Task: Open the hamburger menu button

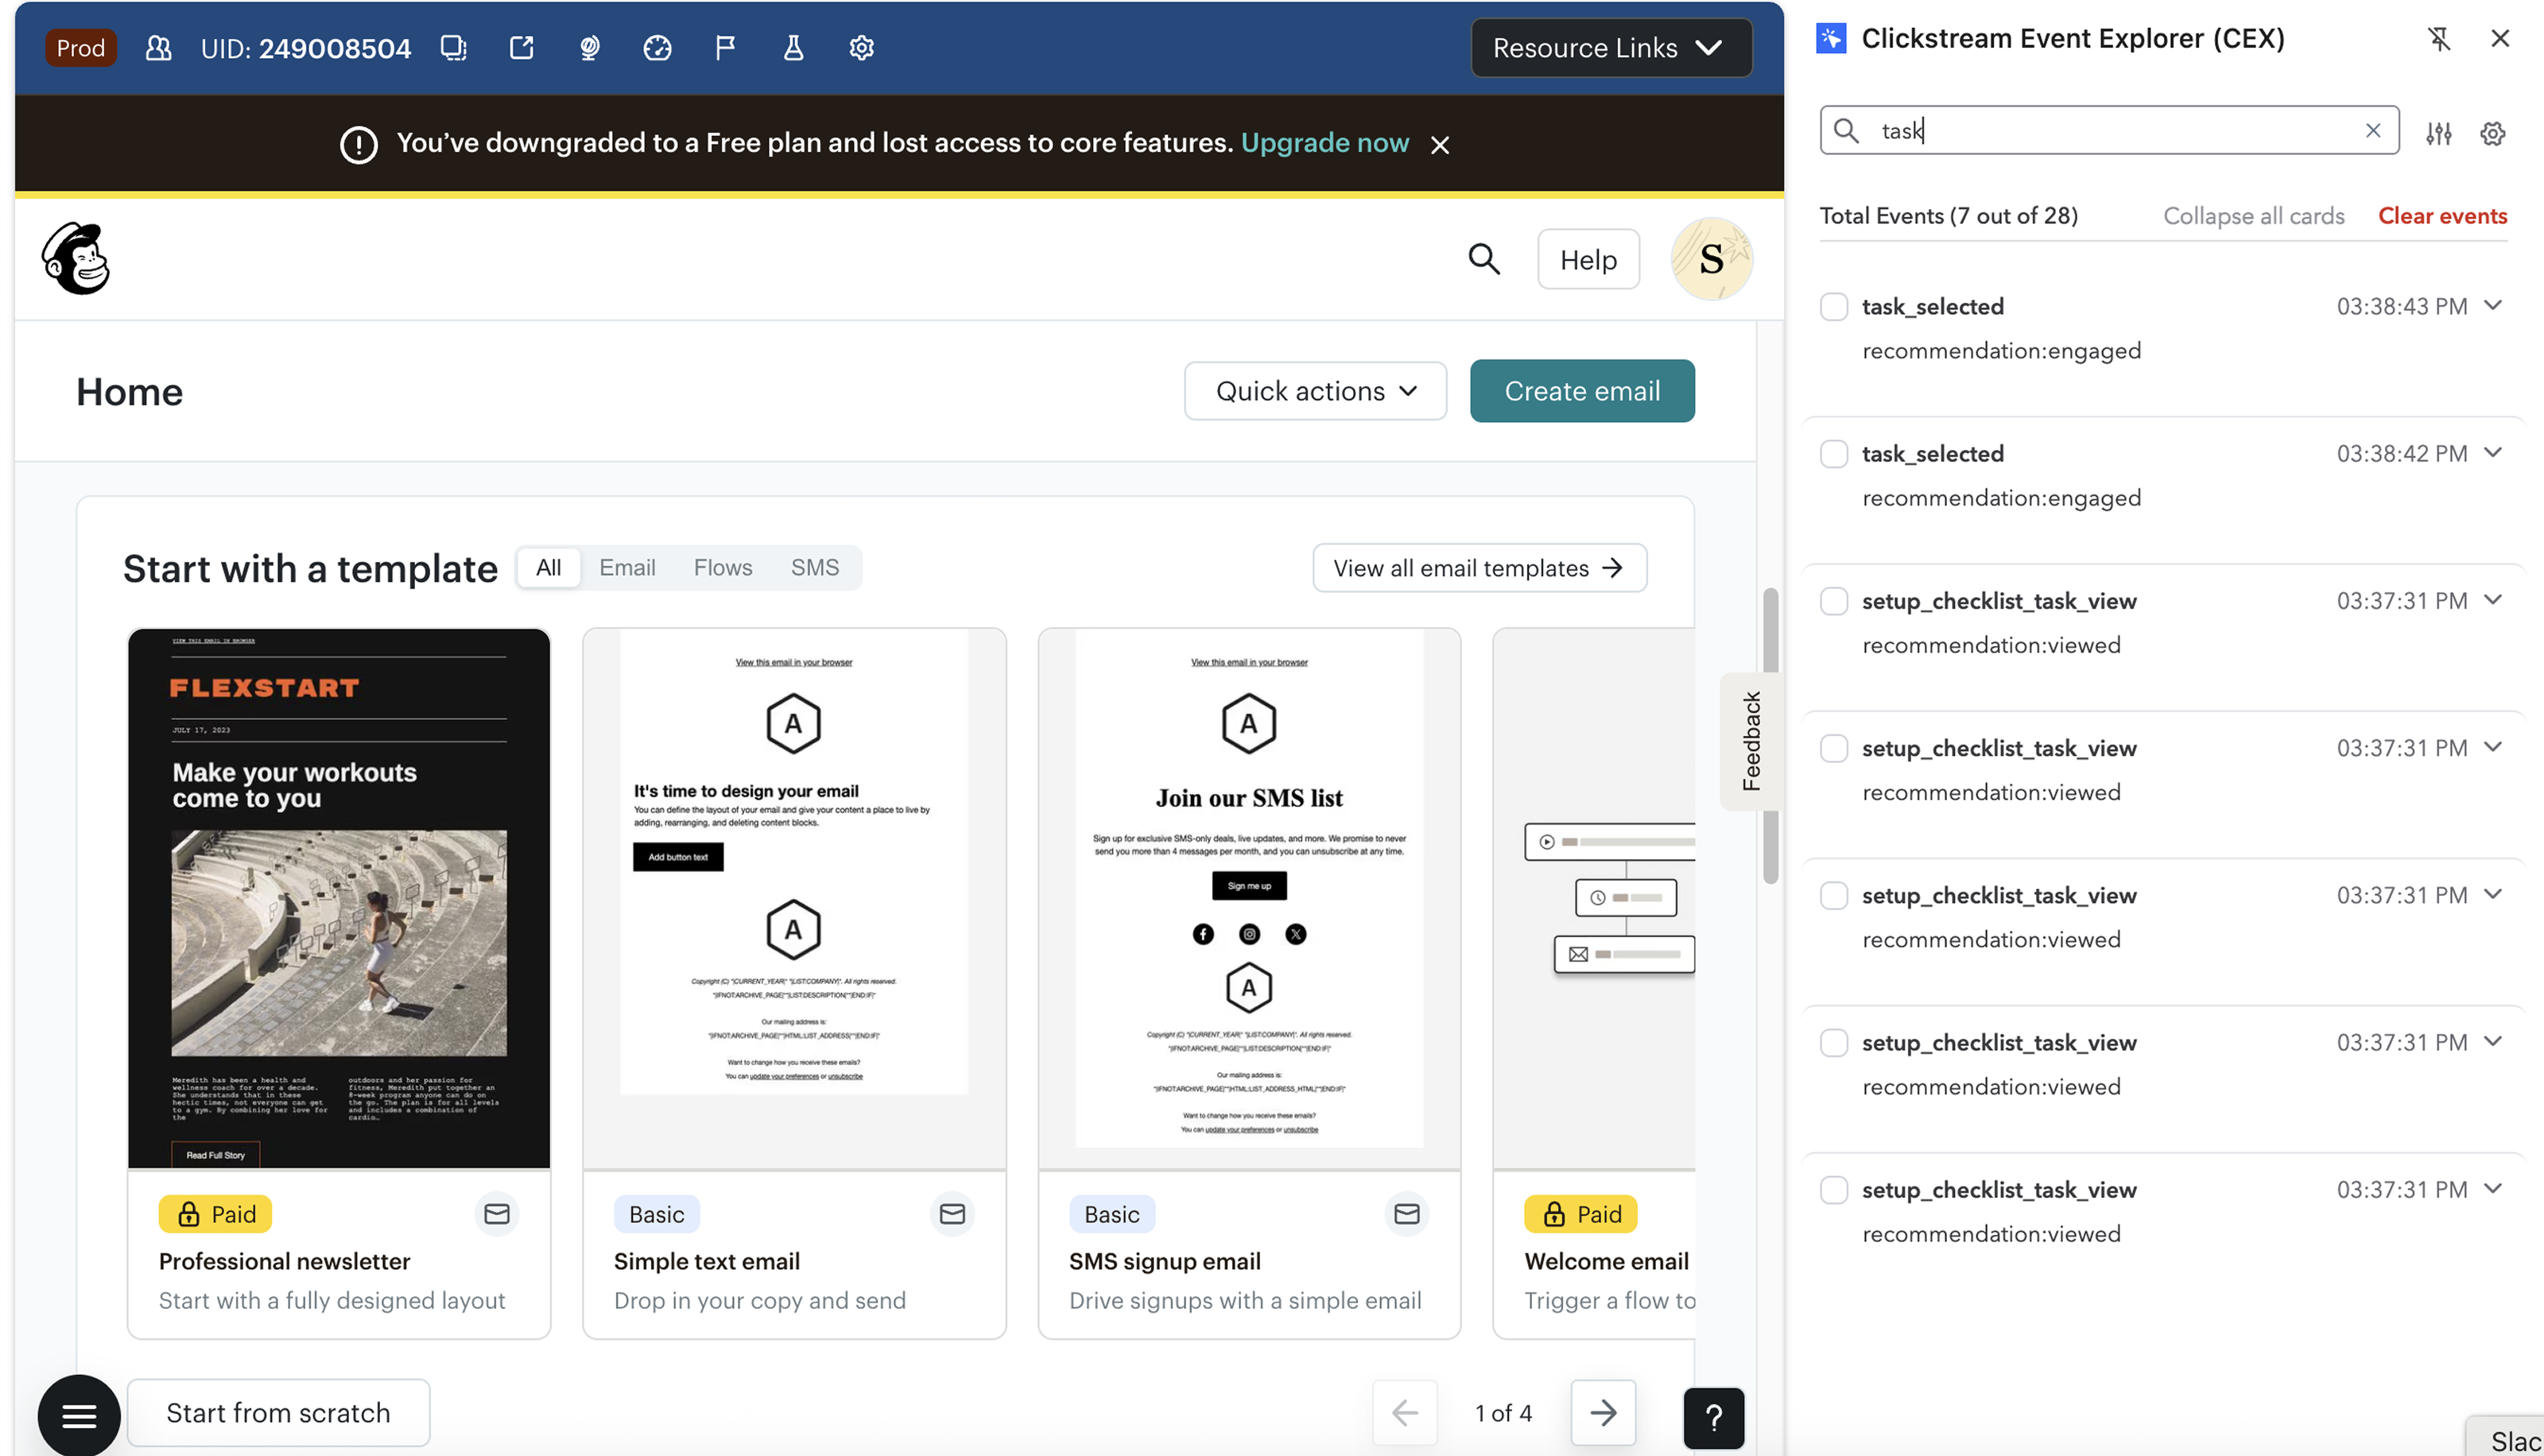Action: tap(79, 1415)
